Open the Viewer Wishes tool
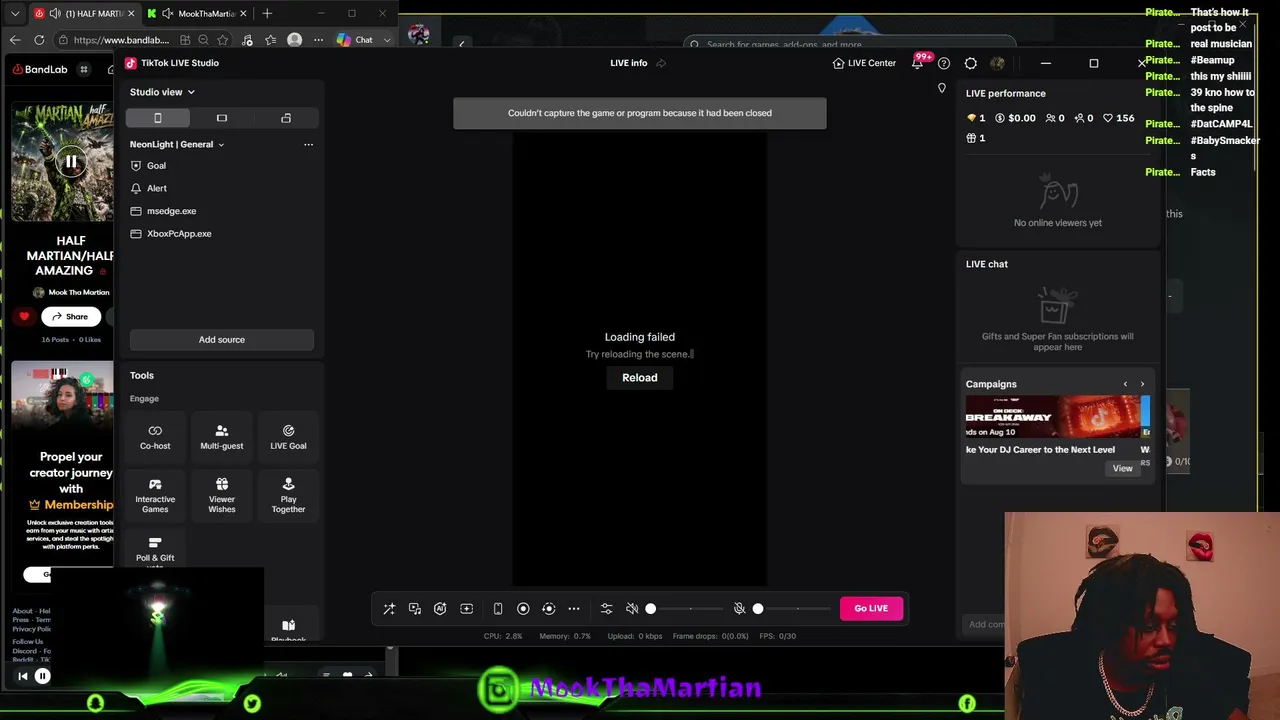1280x720 pixels. [222, 495]
